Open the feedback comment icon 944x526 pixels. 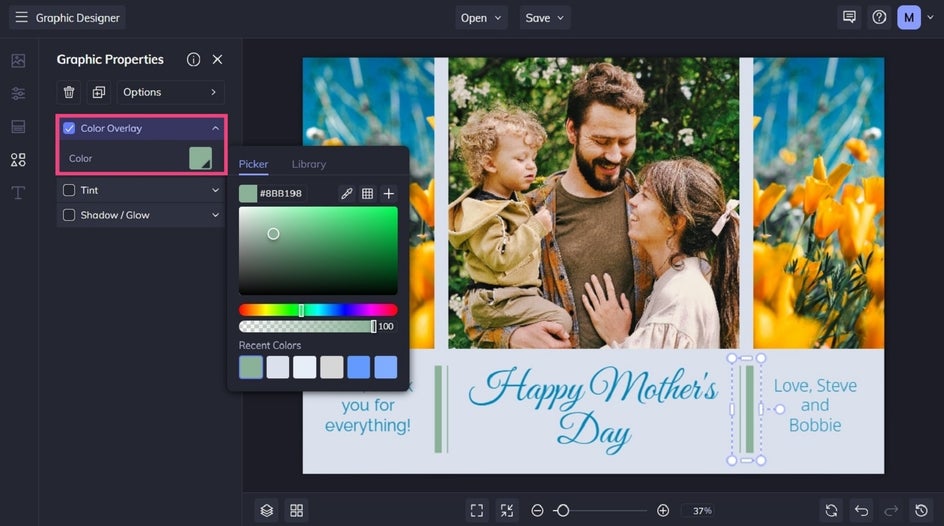click(x=849, y=17)
